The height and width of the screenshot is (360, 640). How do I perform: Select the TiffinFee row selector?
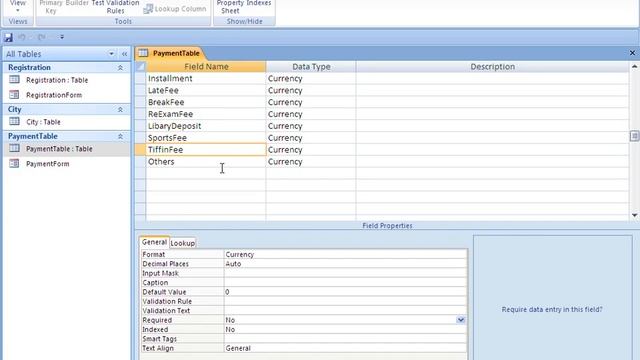point(140,150)
